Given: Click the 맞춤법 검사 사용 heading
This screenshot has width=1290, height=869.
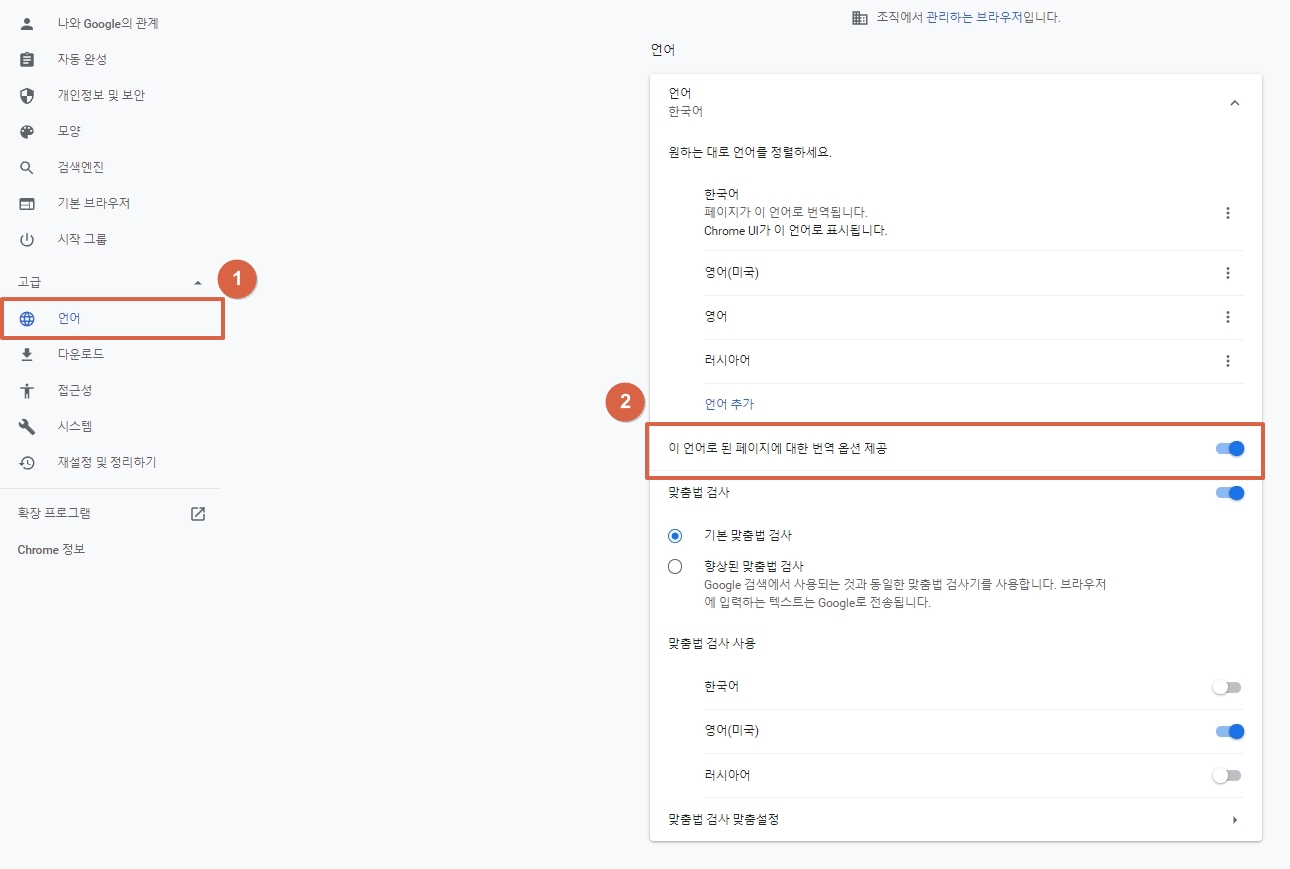Looking at the screenshot, I should [x=712, y=643].
